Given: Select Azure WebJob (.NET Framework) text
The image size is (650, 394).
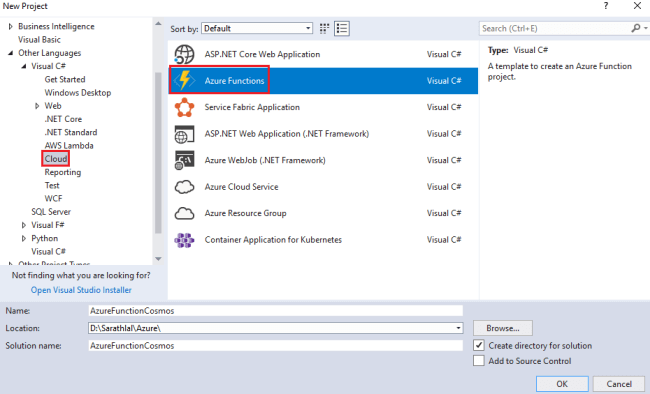Looking at the screenshot, I should tap(265, 161).
